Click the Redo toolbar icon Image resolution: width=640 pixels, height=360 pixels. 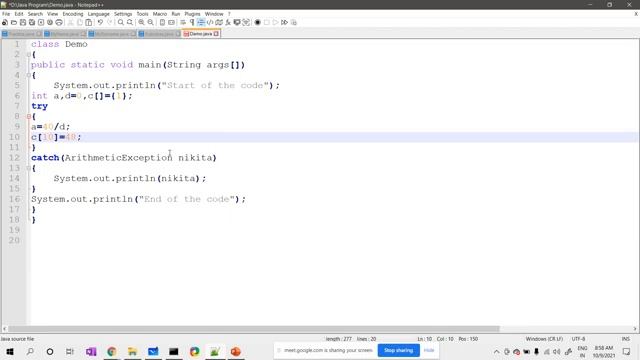point(109,22)
